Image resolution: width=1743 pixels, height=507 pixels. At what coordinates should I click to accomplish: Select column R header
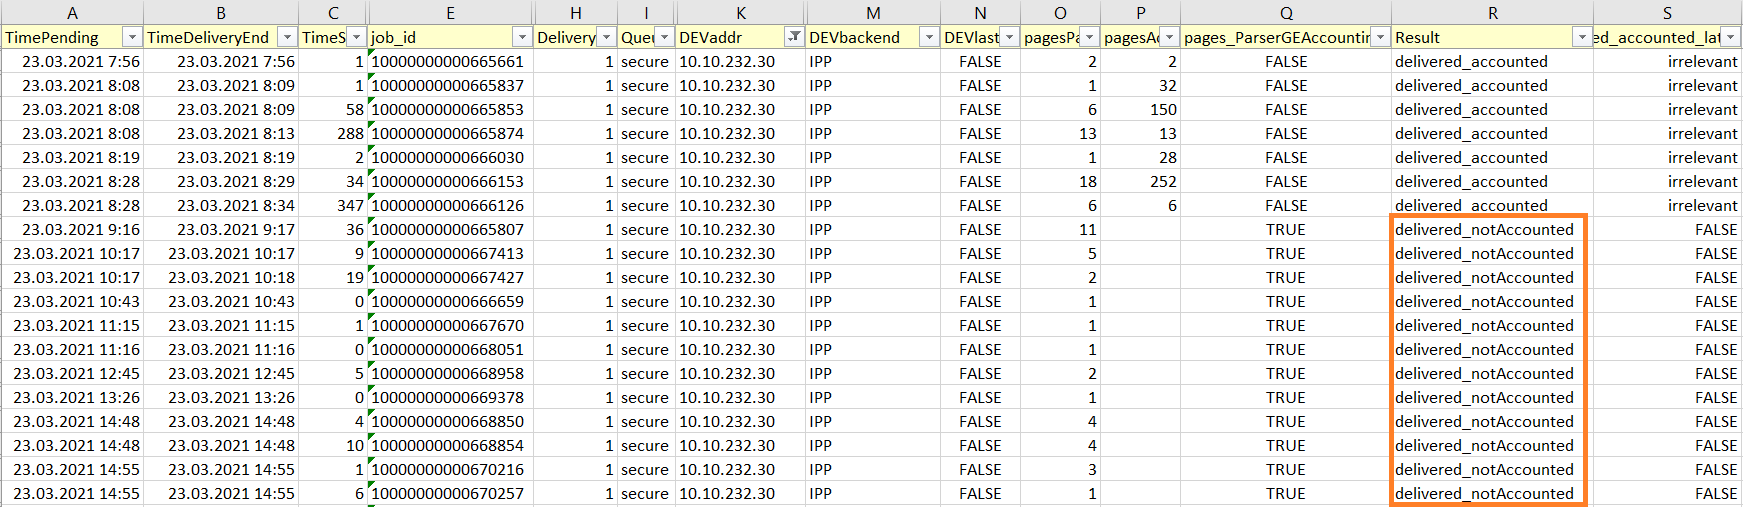tap(1492, 13)
